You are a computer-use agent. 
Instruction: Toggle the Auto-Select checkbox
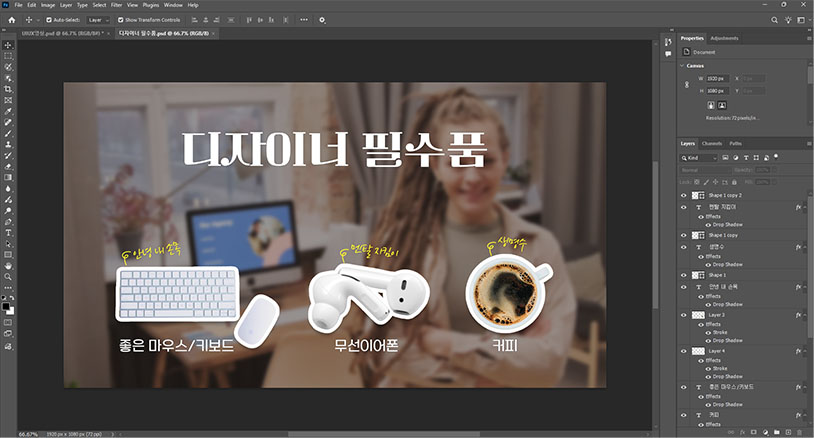49,20
